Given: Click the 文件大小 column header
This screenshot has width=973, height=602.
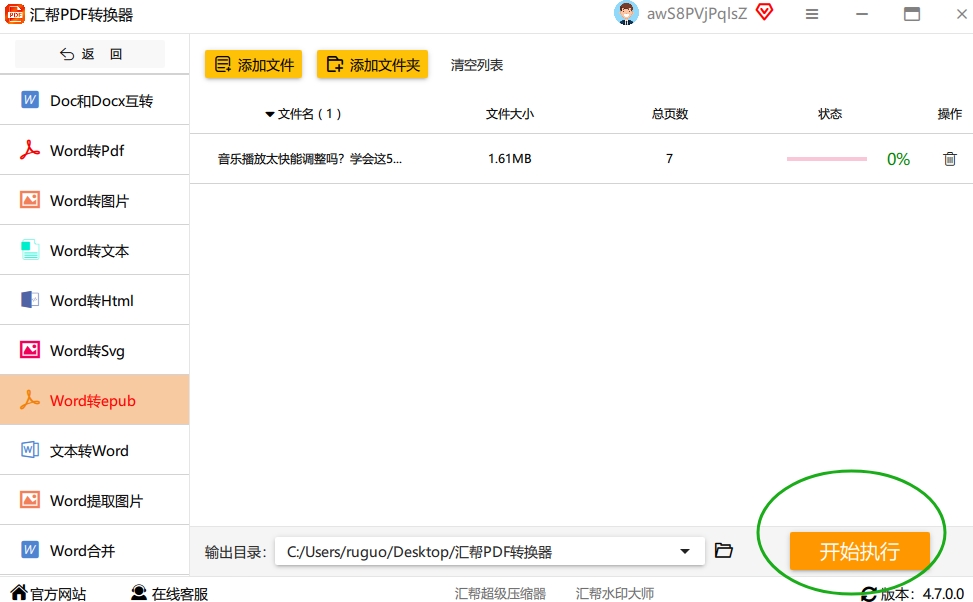Looking at the screenshot, I should point(509,114).
